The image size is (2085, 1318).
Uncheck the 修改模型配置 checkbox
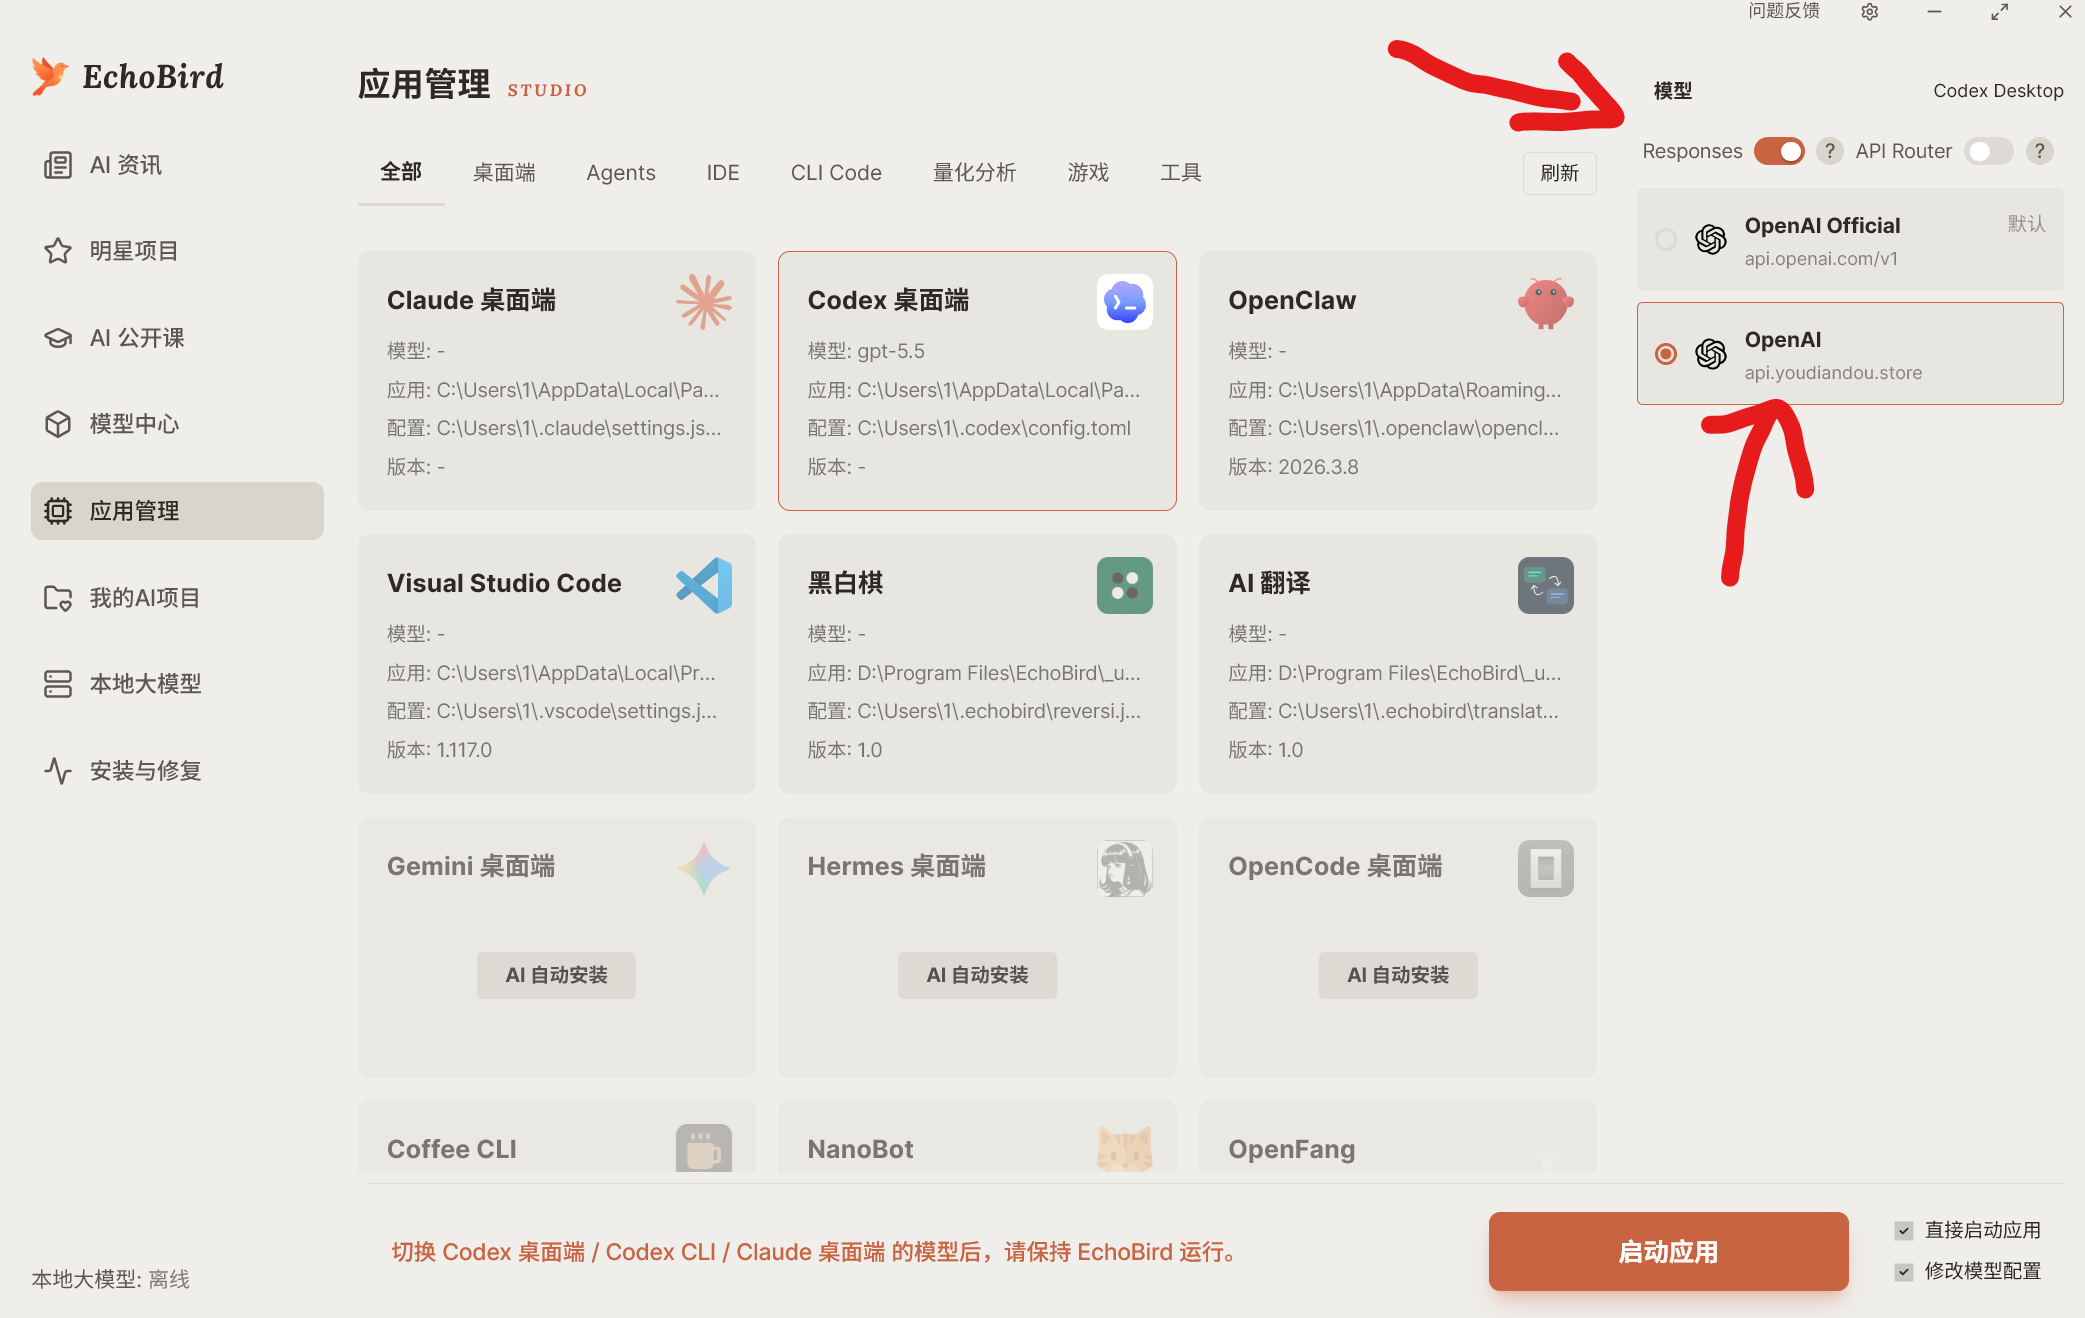click(1904, 1272)
